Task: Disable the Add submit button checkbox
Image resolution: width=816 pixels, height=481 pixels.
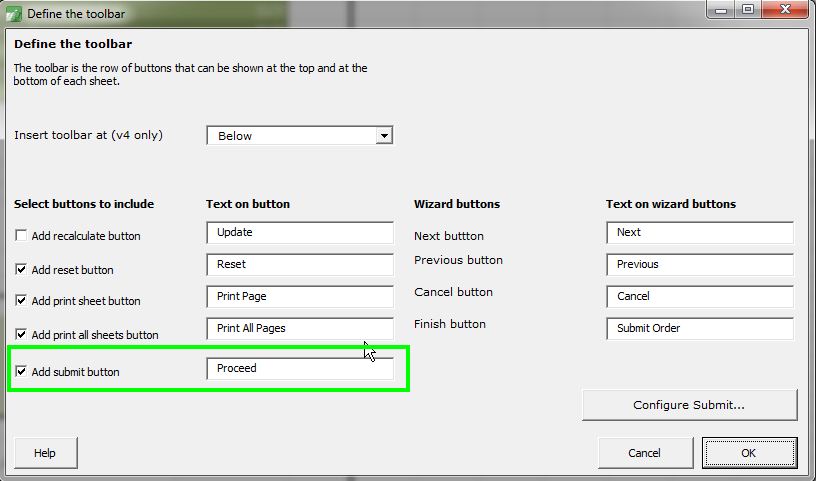Action: (21, 371)
